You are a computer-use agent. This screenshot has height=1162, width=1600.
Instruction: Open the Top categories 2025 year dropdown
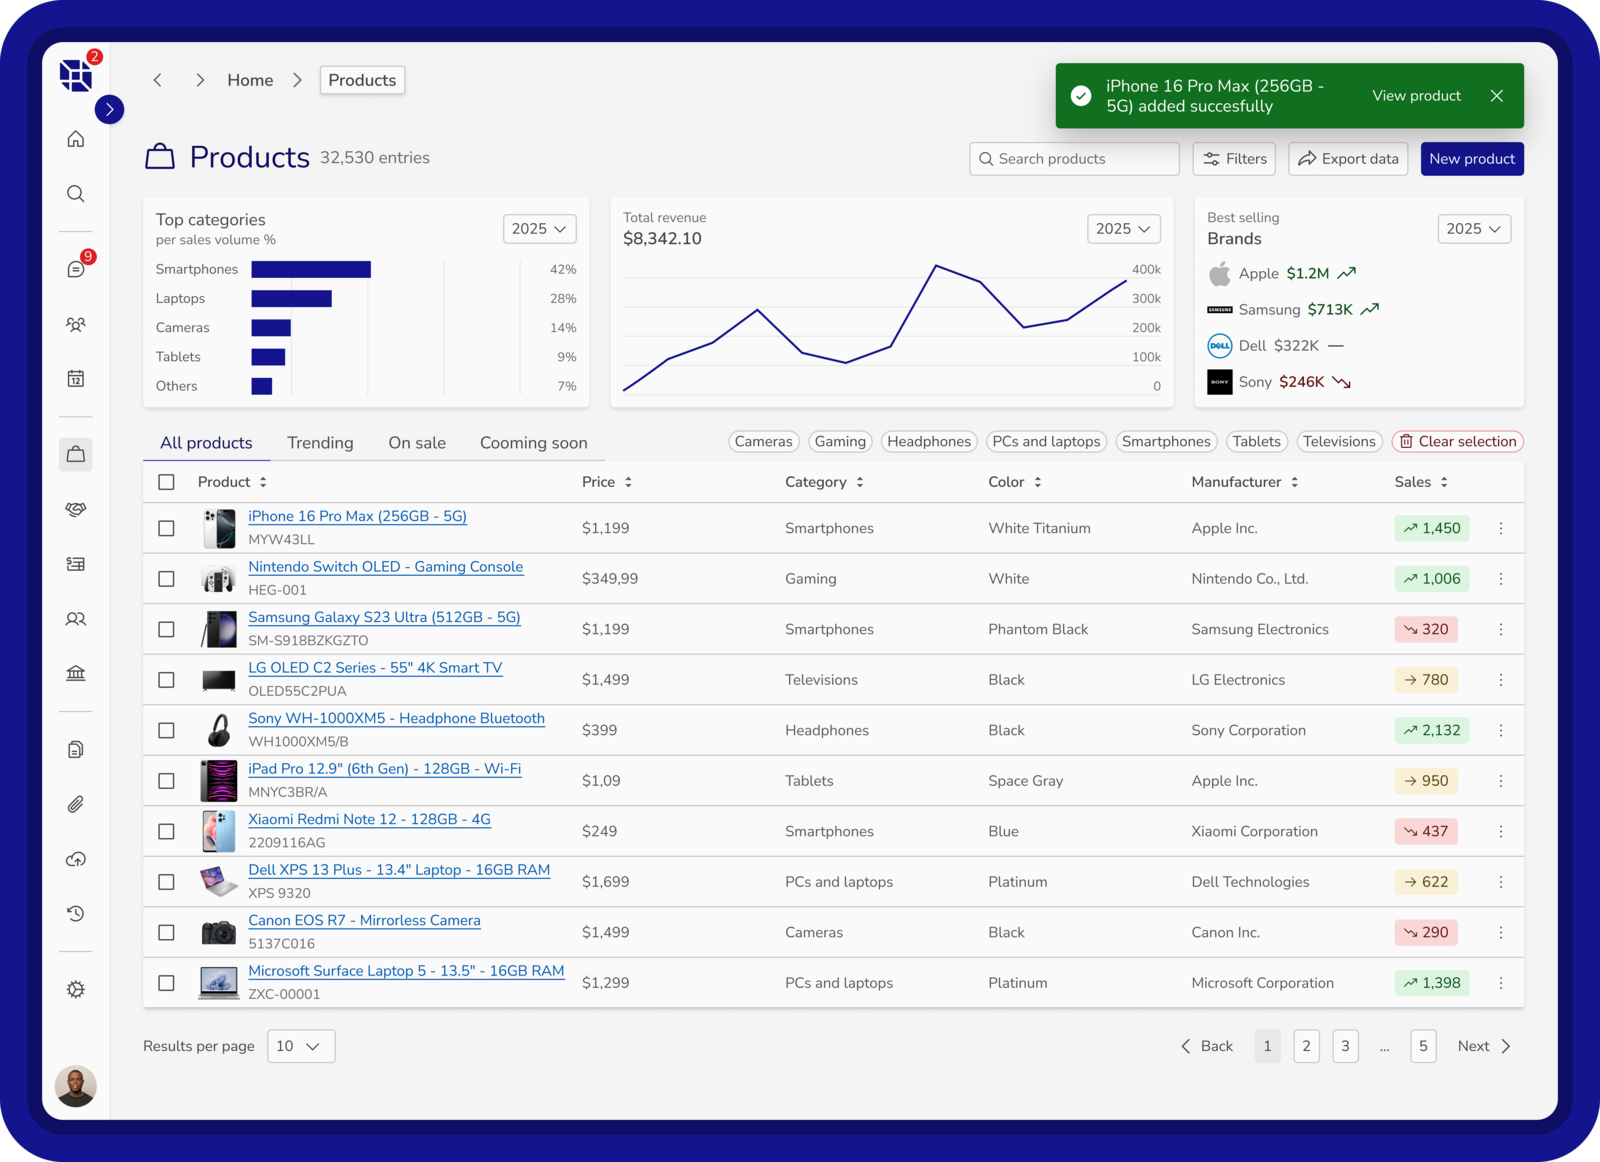(540, 229)
